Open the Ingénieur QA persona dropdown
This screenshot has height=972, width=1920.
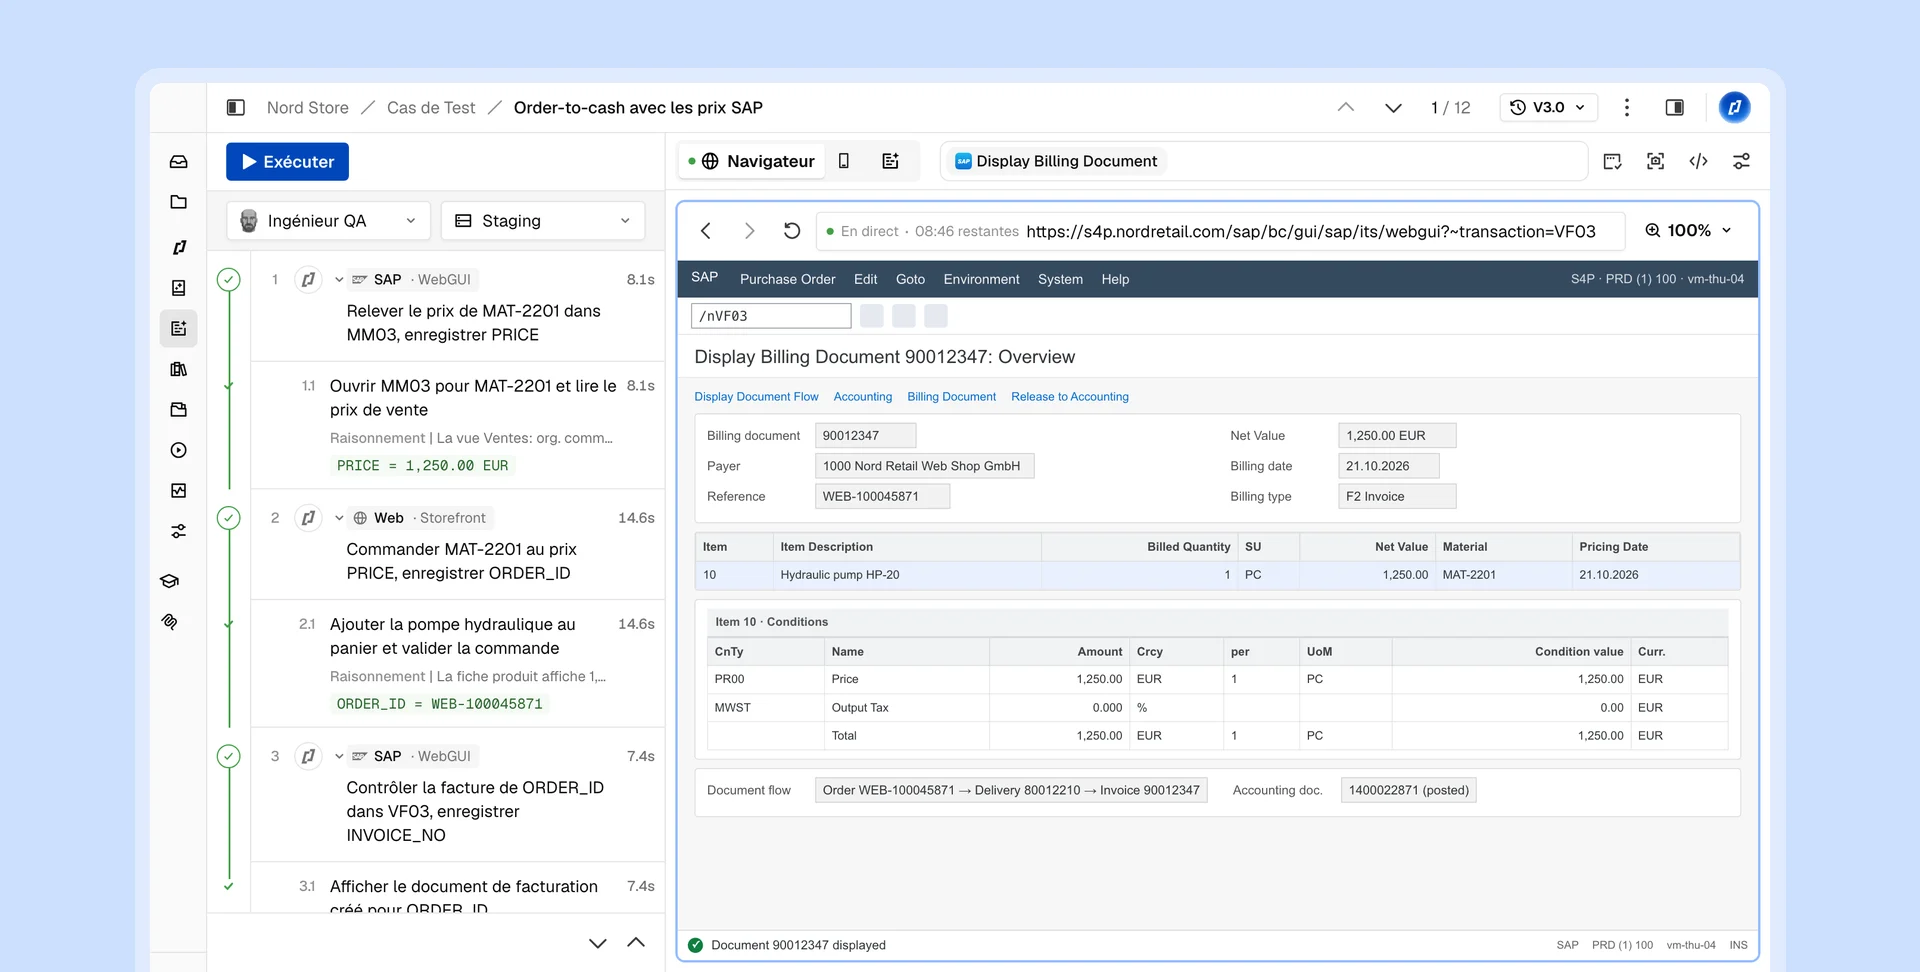(x=329, y=221)
